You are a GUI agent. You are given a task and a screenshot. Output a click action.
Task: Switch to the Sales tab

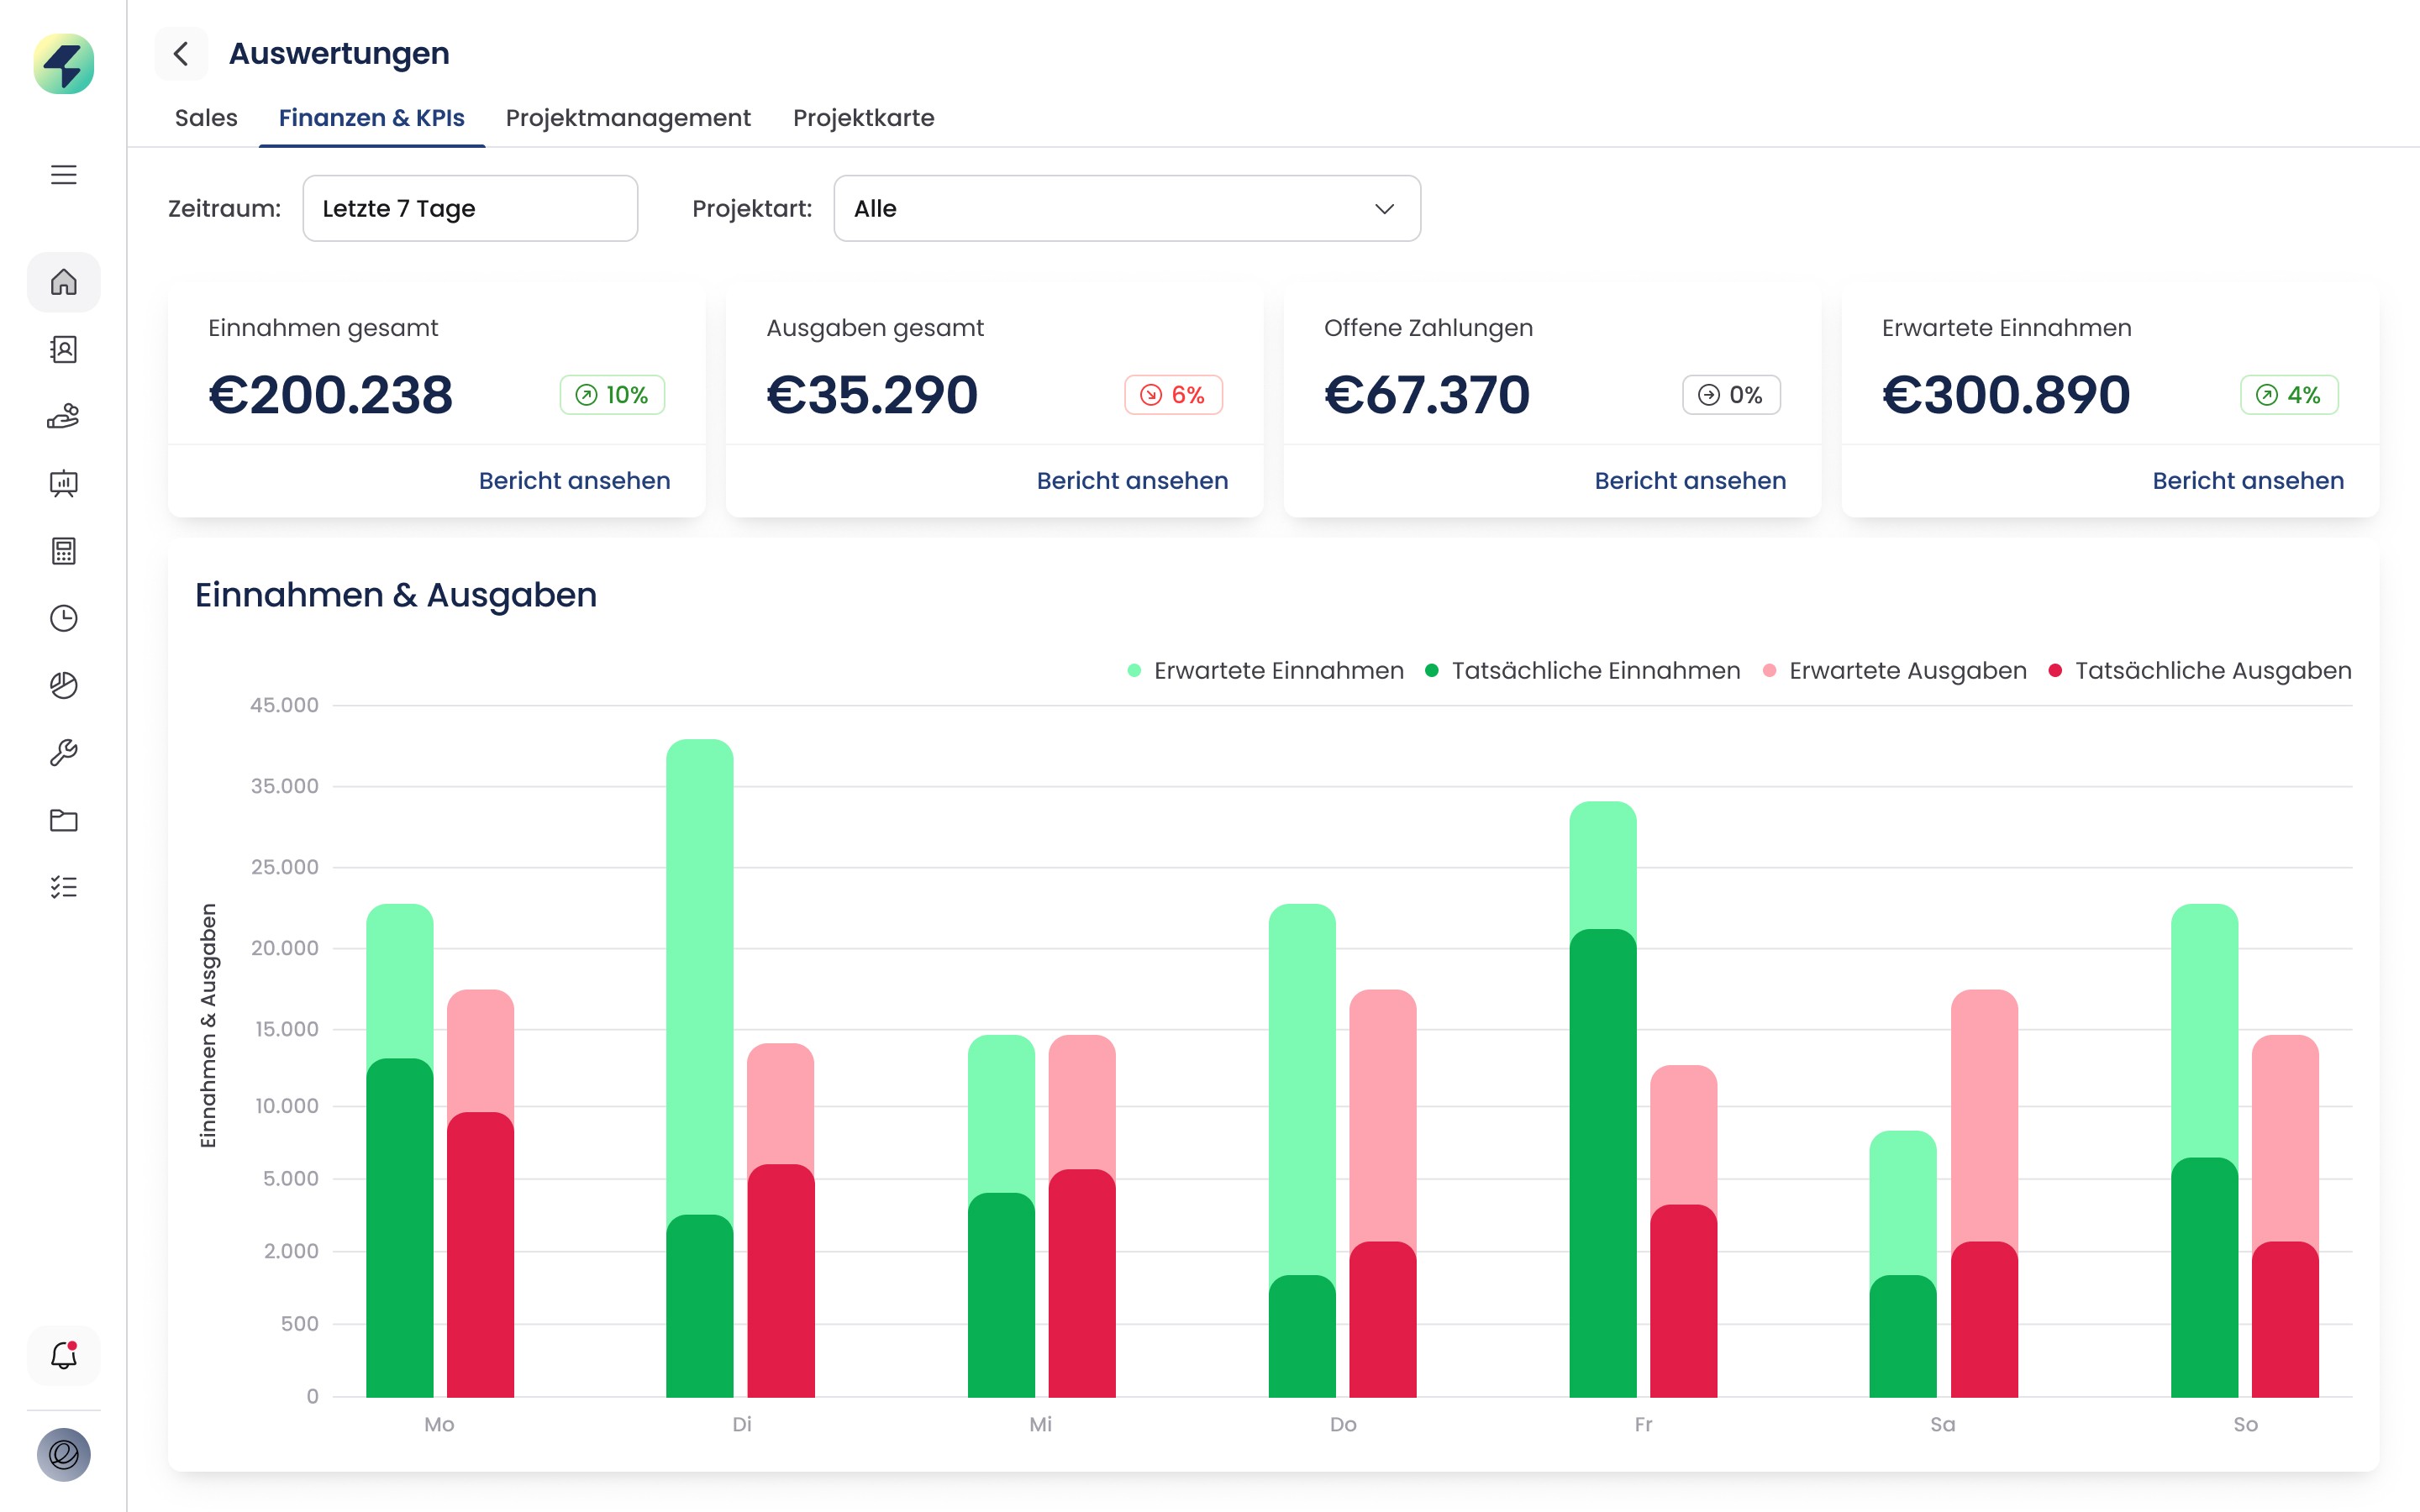(x=206, y=118)
